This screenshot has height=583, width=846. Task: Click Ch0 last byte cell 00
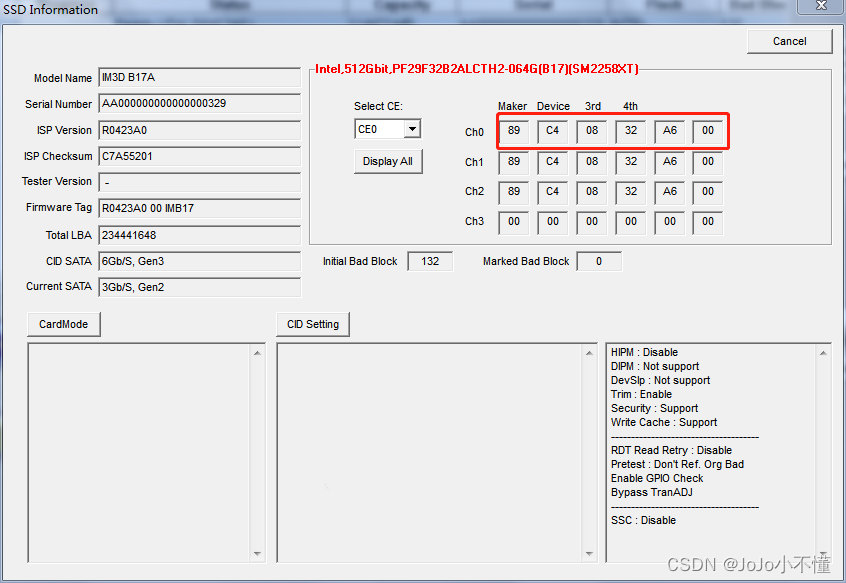[708, 131]
